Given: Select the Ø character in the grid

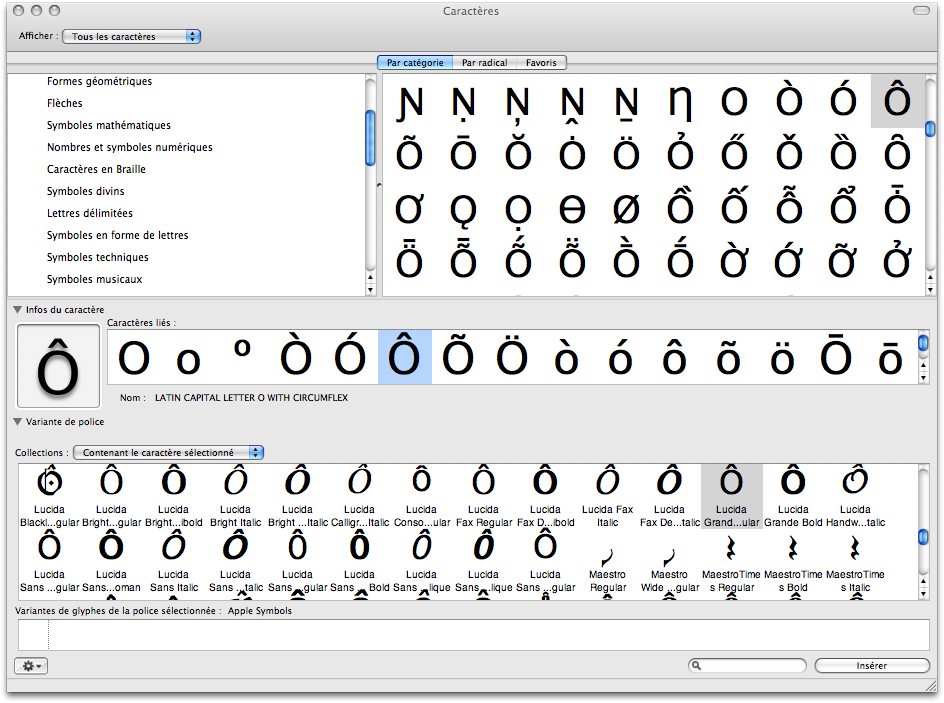Looking at the screenshot, I should 626,208.
